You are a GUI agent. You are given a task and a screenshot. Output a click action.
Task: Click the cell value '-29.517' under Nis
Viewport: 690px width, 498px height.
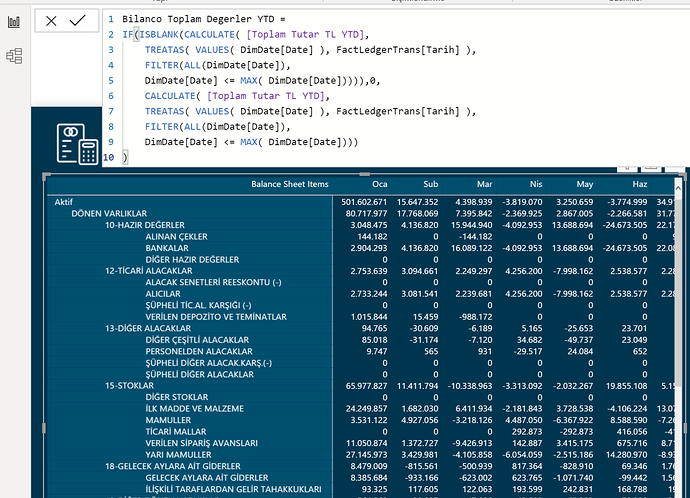coord(528,351)
